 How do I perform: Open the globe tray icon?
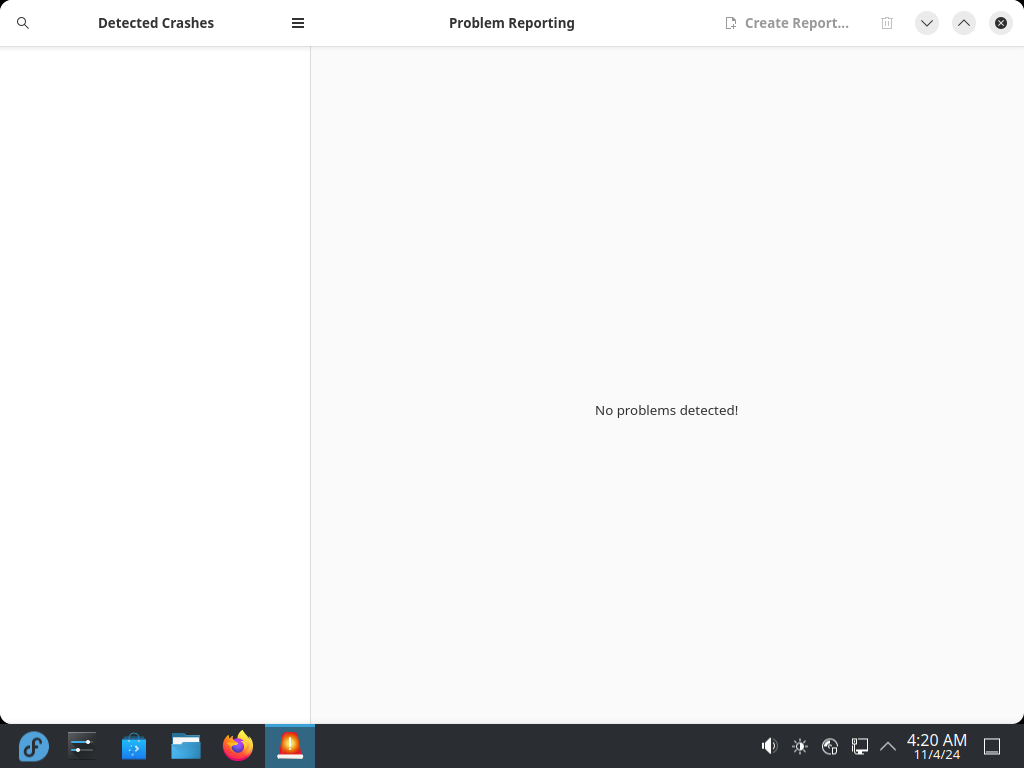tap(830, 746)
